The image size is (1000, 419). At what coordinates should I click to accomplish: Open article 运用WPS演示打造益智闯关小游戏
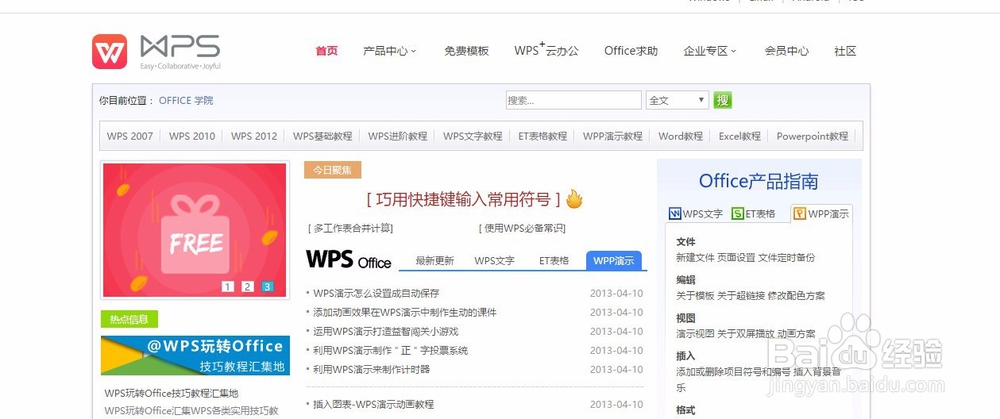point(386,332)
